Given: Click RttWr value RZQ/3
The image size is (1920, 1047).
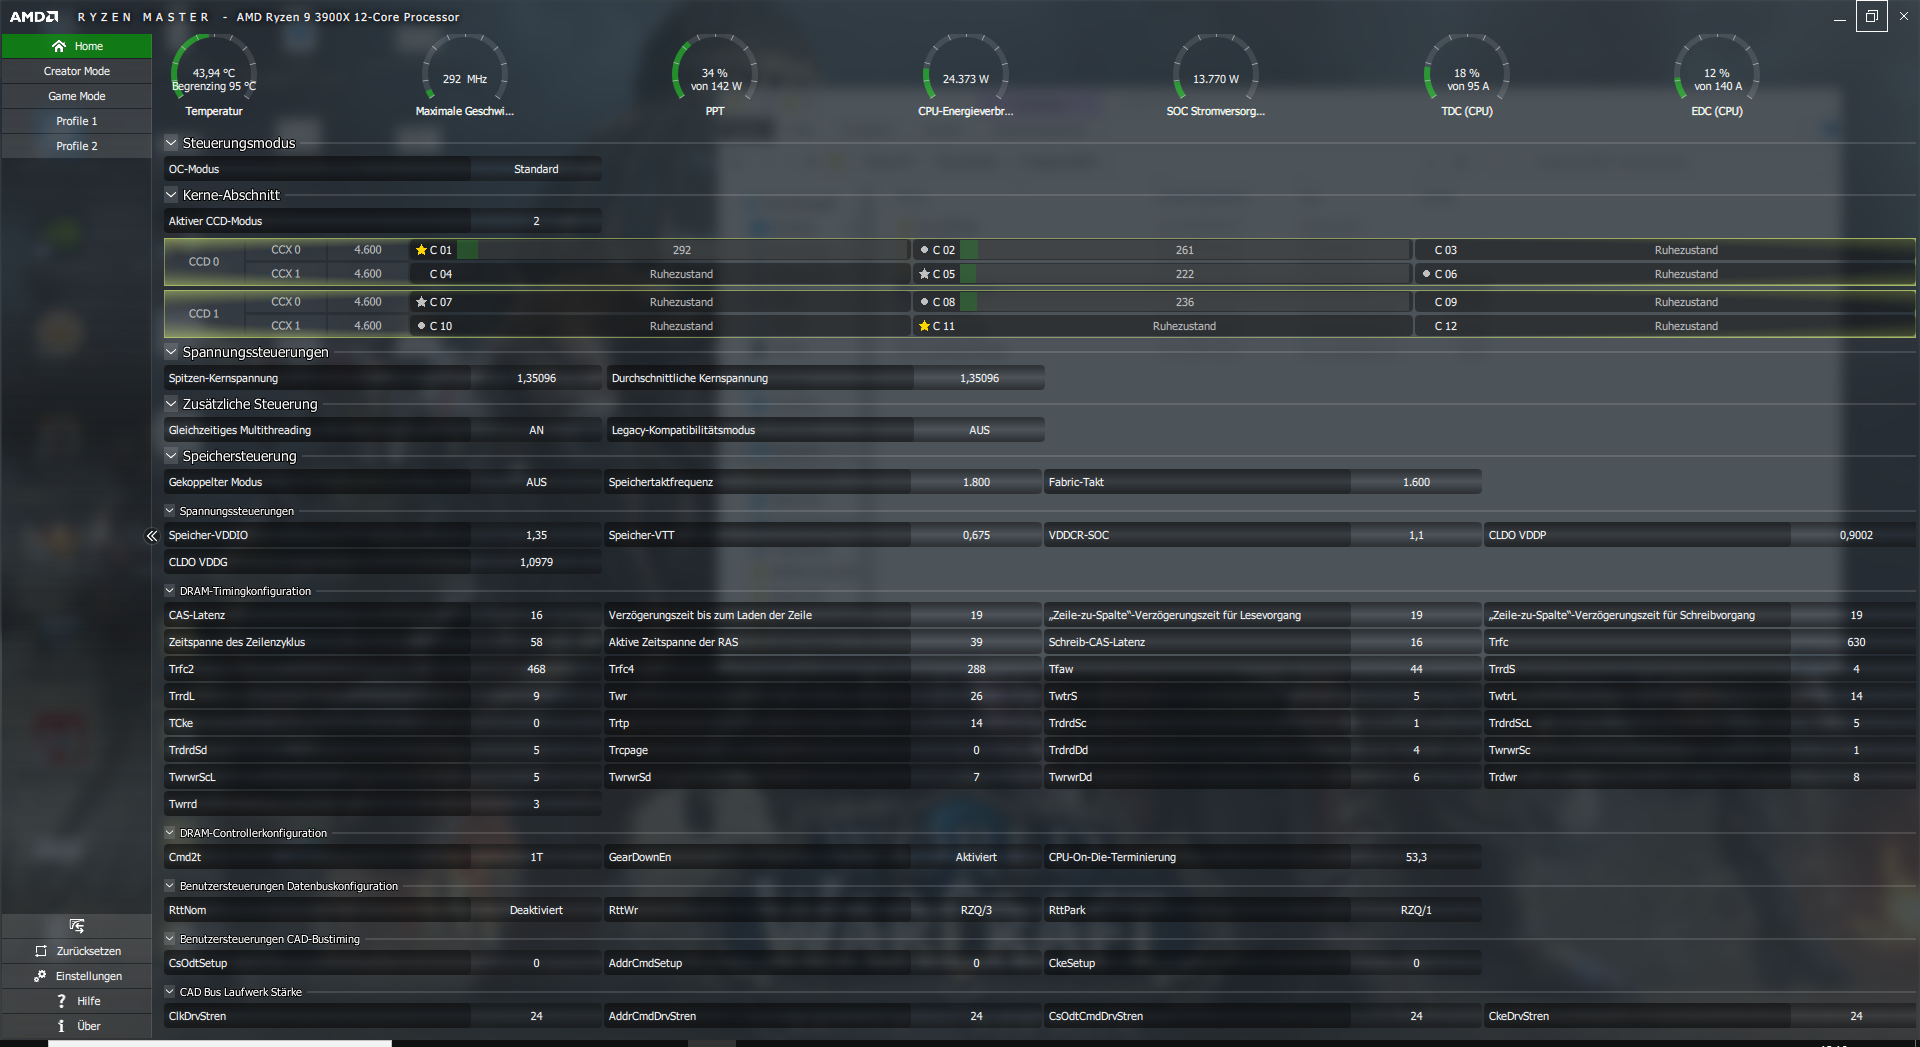Looking at the screenshot, I should click(x=976, y=910).
